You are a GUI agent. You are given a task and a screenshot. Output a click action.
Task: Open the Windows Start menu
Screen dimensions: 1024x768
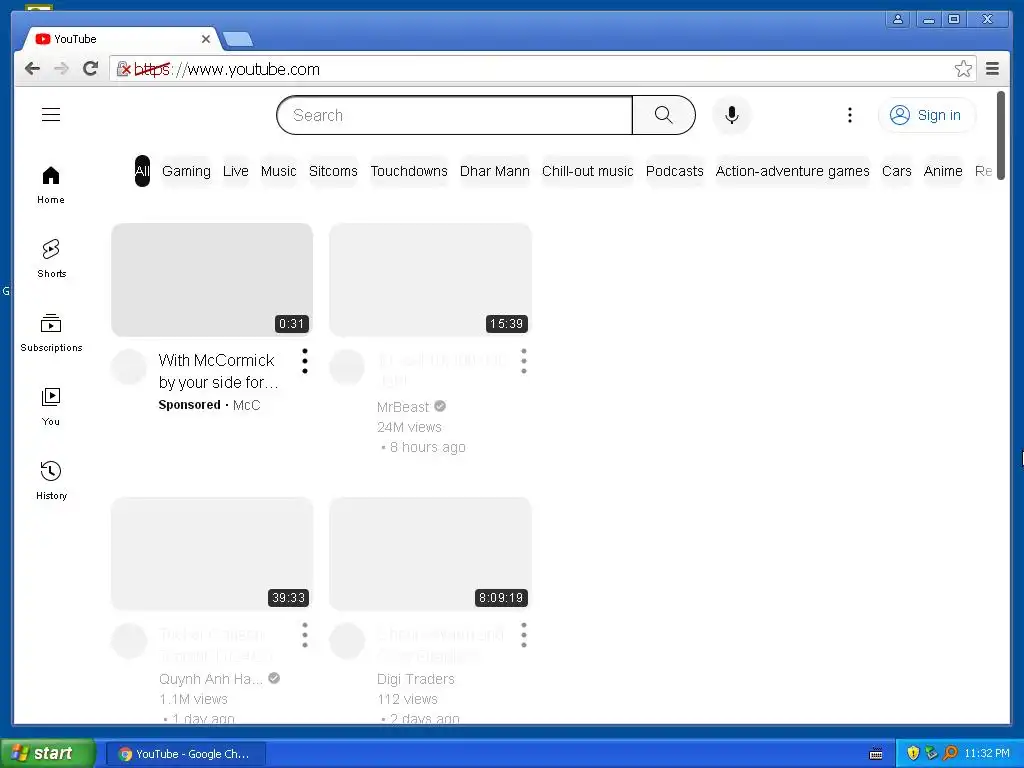coord(47,753)
